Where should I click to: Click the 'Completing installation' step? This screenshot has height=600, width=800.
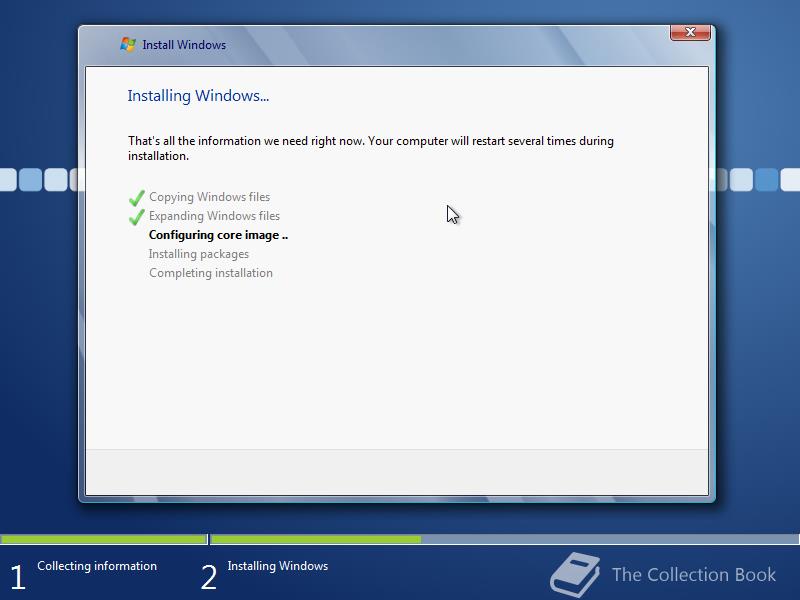coord(211,273)
